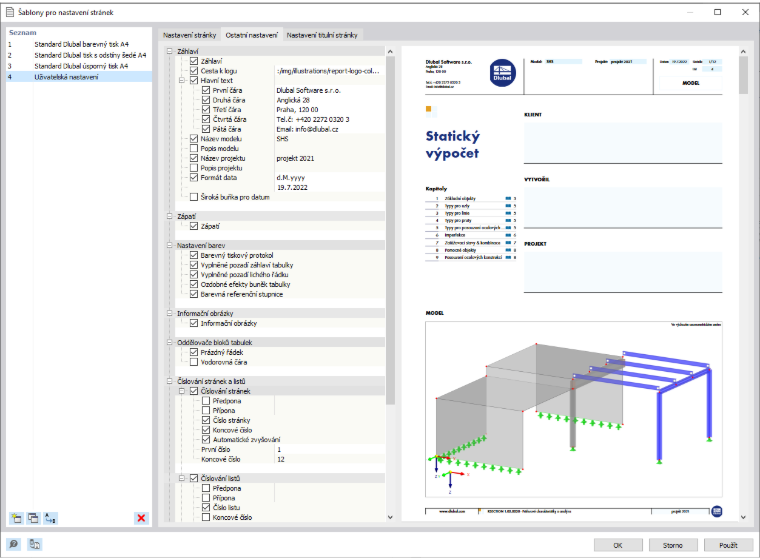Delete selected template with red X
This screenshot has height=560, width=760.
click(x=141, y=518)
